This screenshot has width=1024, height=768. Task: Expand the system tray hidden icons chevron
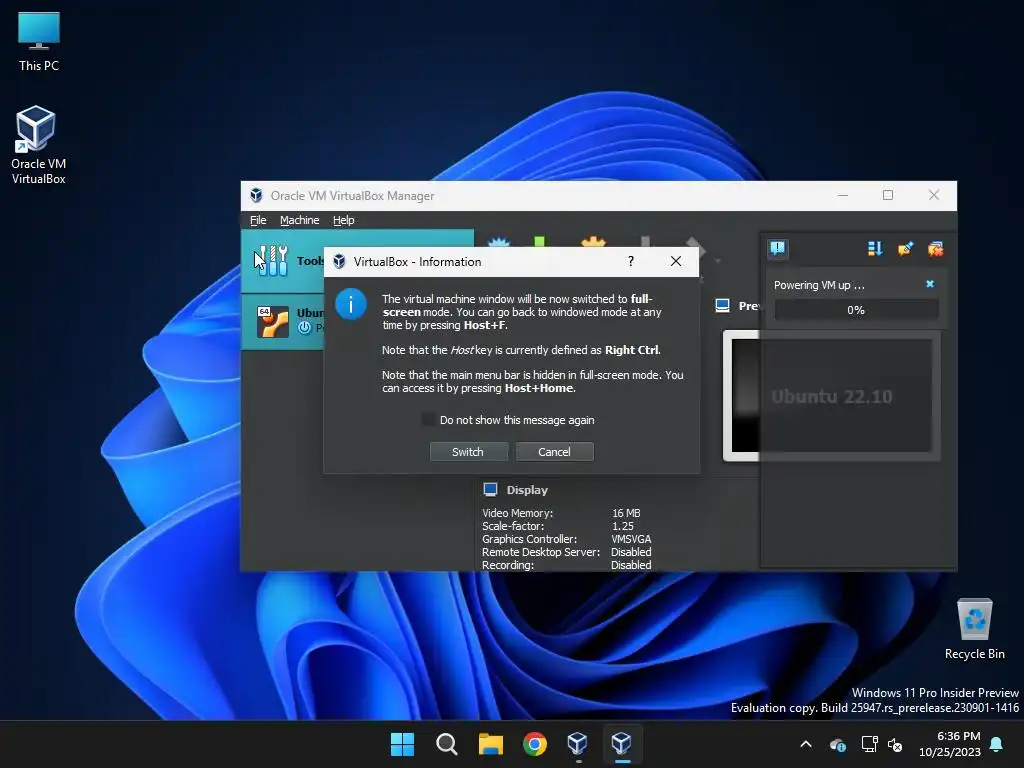(806, 744)
